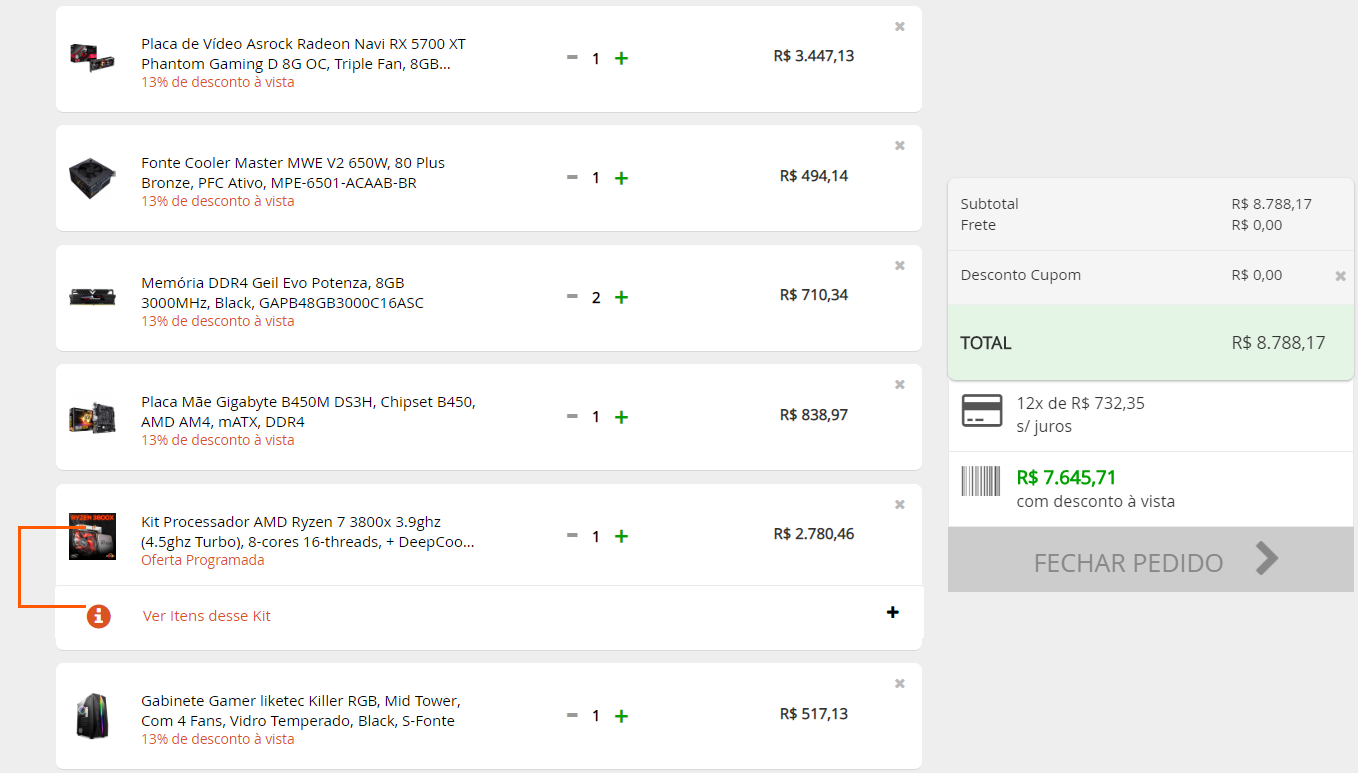Image resolution: width=1358 pixels, height=773 pixels.
Task: Click the green R$ 7.645,71 cash price
Action: point(1066,478)
